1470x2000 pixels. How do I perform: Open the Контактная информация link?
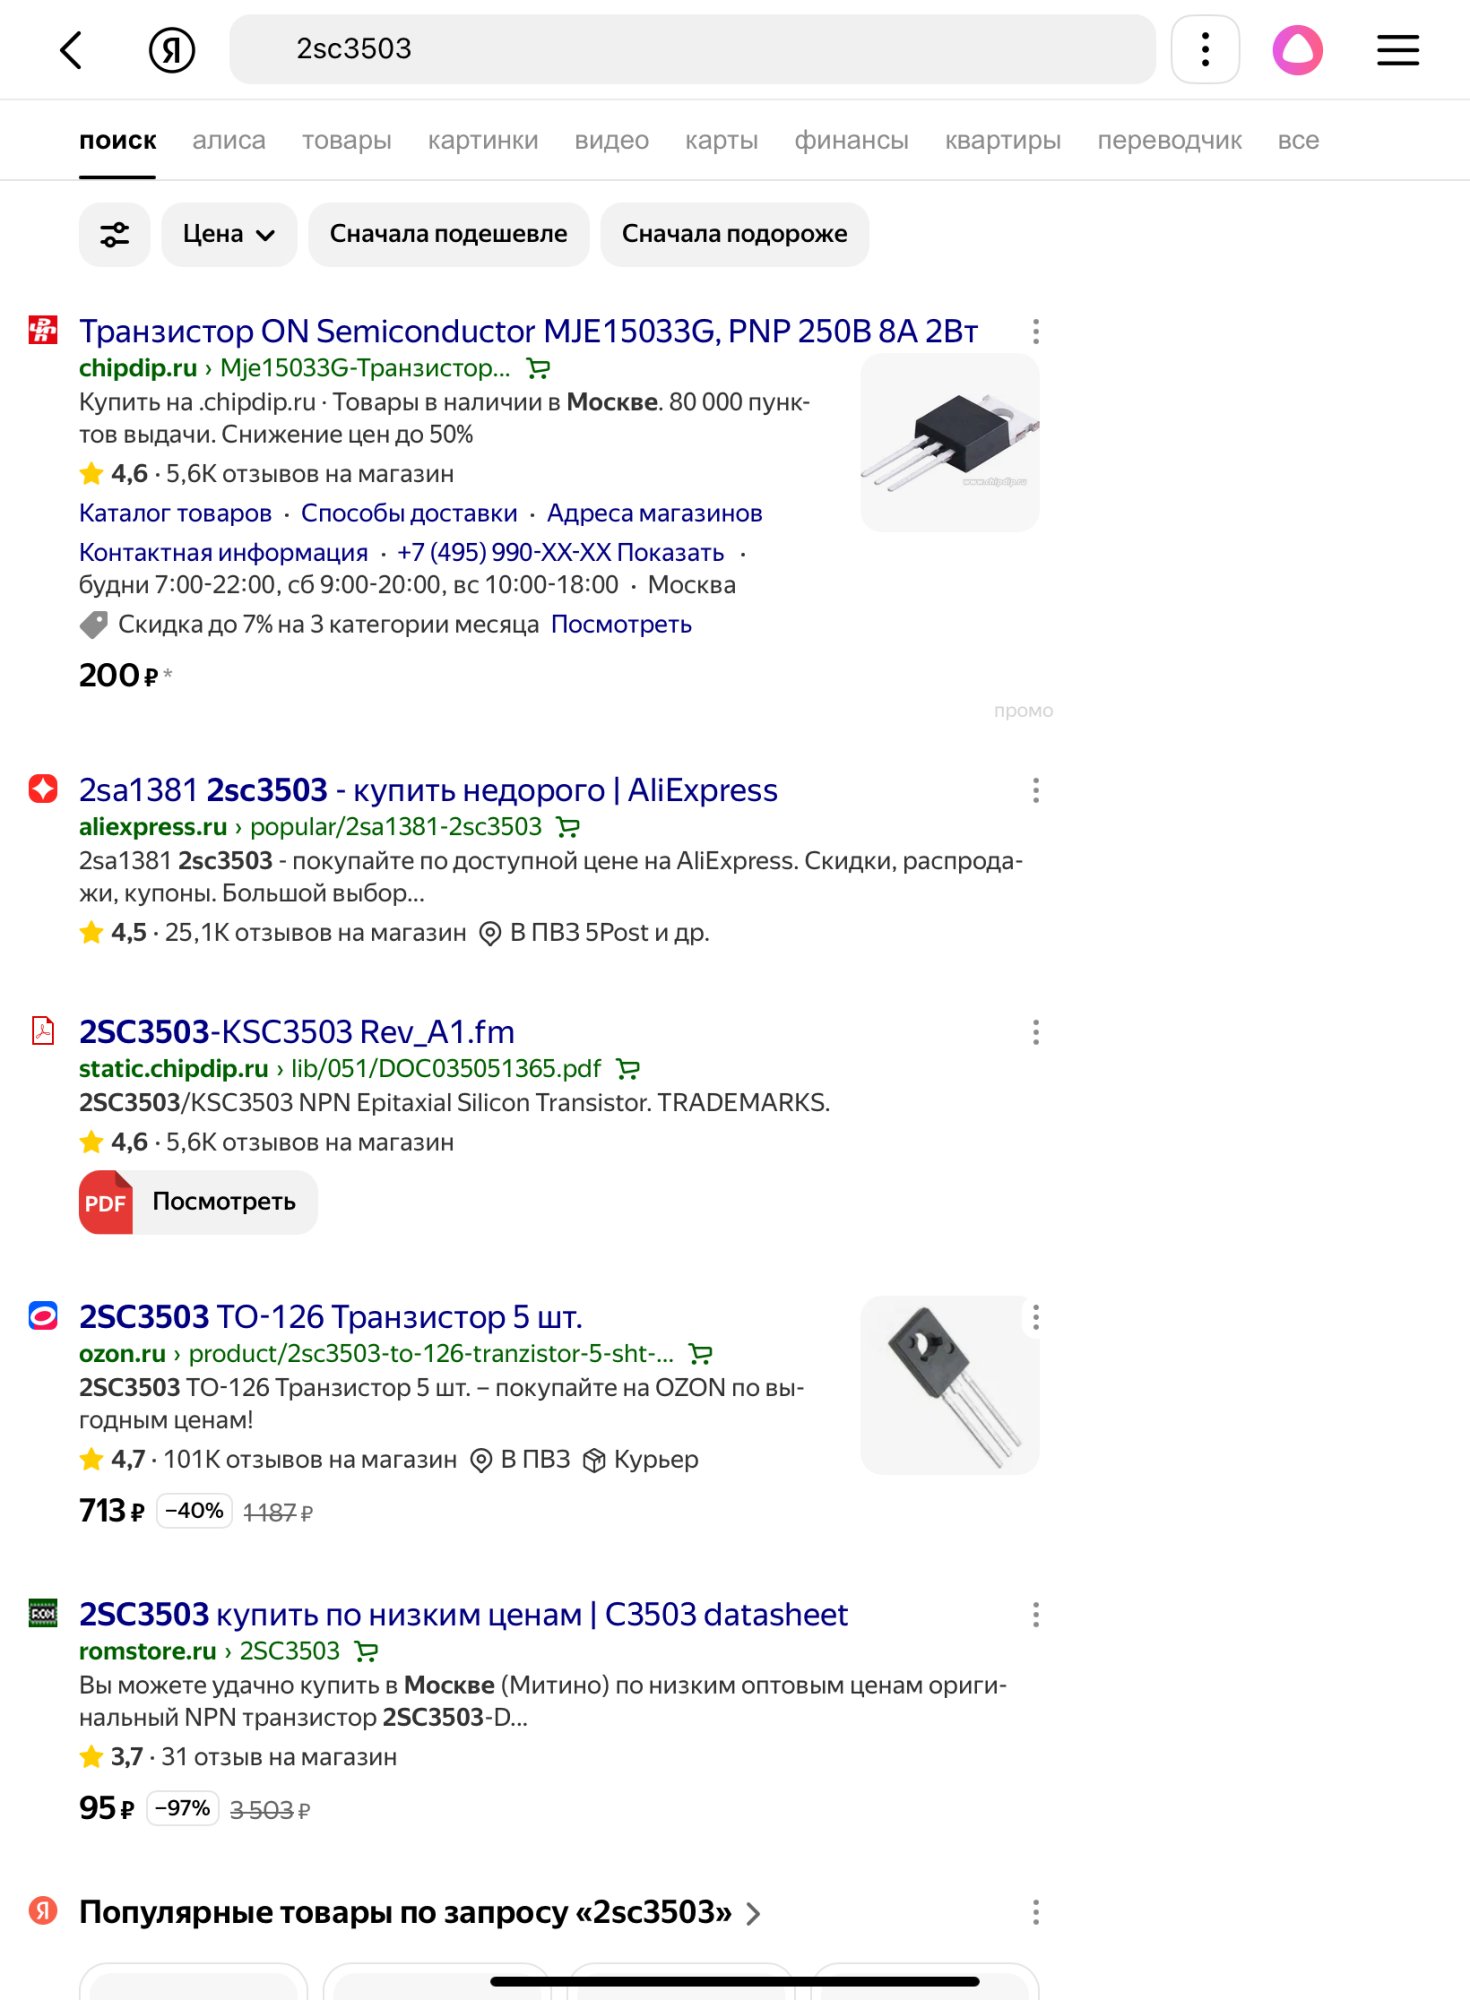pos(223,552)
